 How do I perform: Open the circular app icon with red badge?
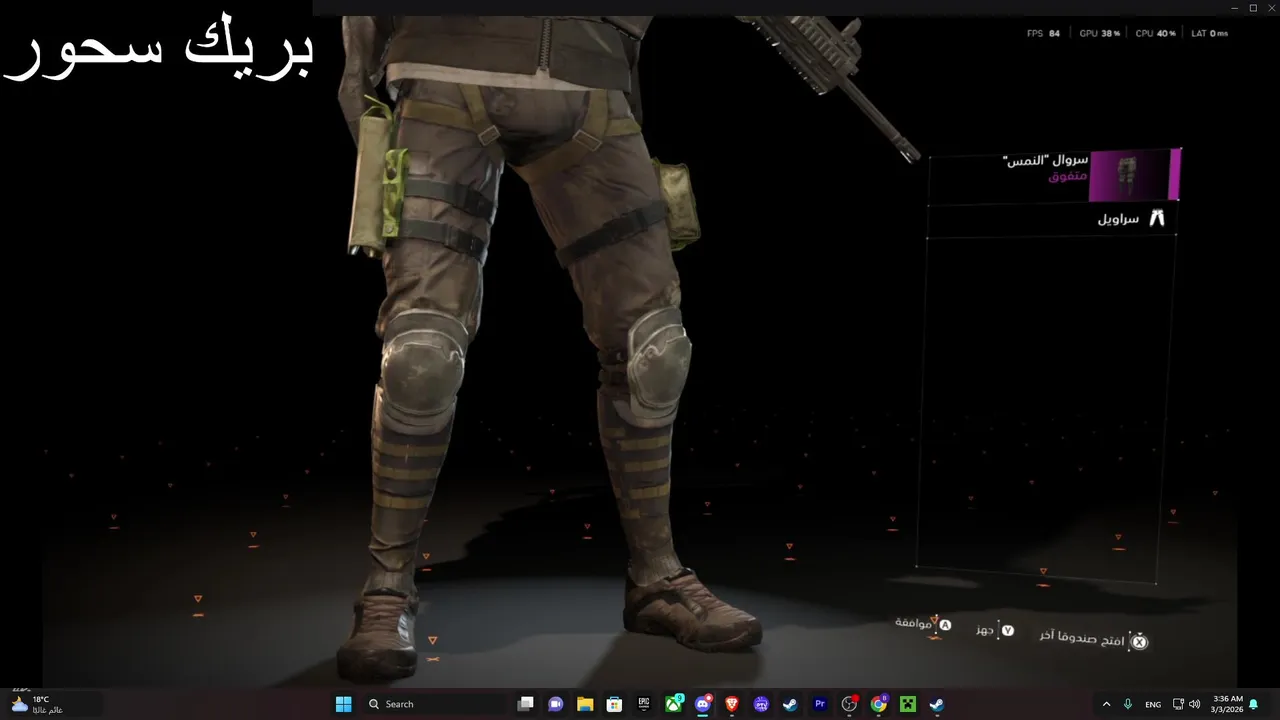pos(850,704)
